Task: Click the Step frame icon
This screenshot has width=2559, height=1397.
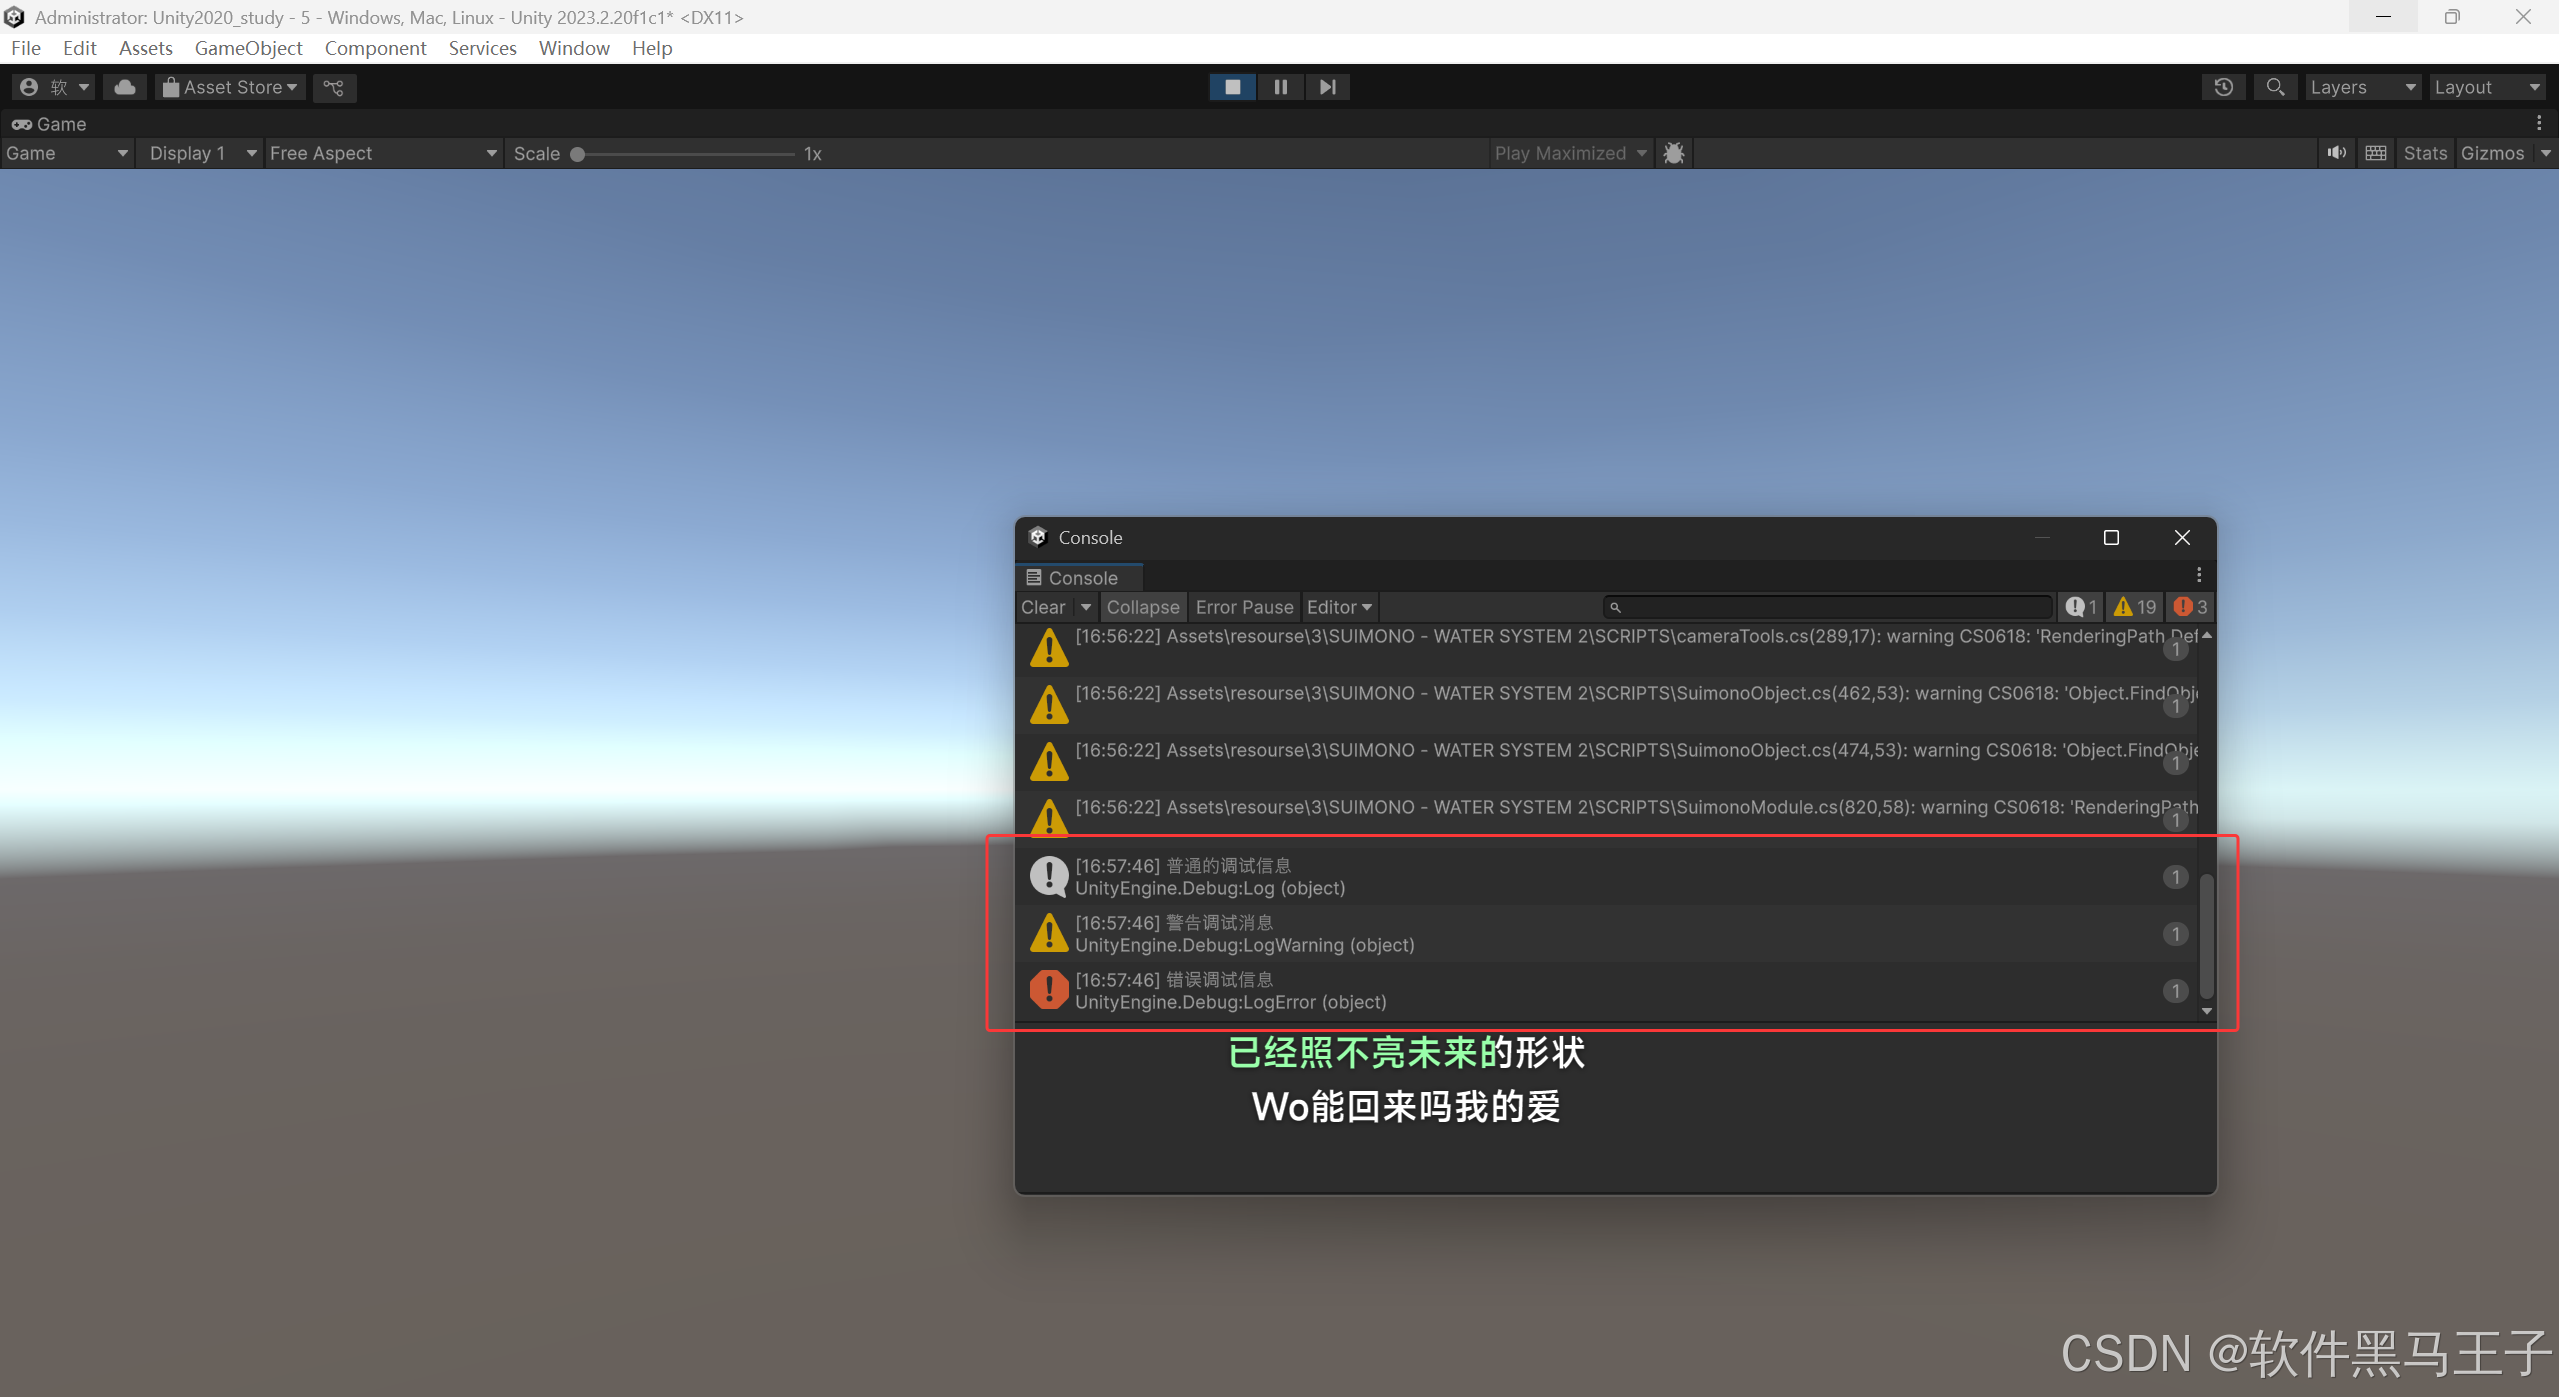Action: [1327, 87]
